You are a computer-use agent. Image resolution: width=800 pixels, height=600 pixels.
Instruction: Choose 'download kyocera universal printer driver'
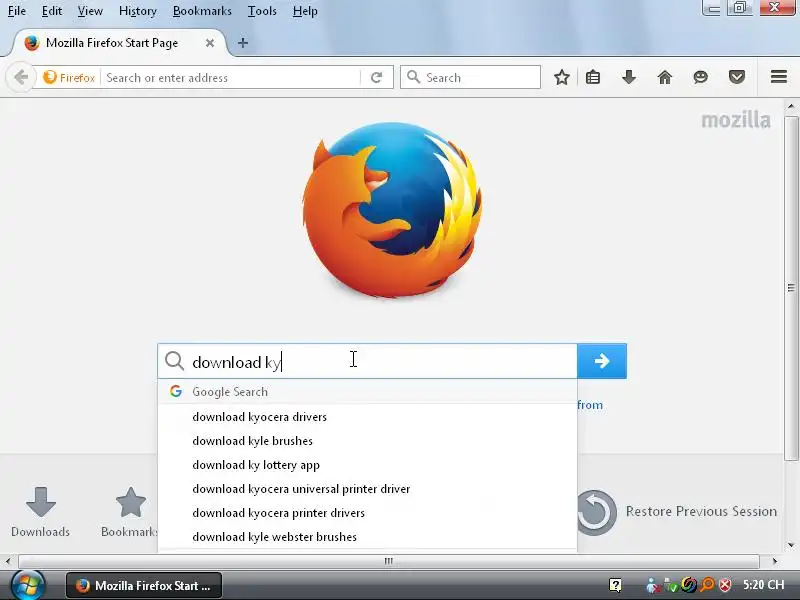367,489
